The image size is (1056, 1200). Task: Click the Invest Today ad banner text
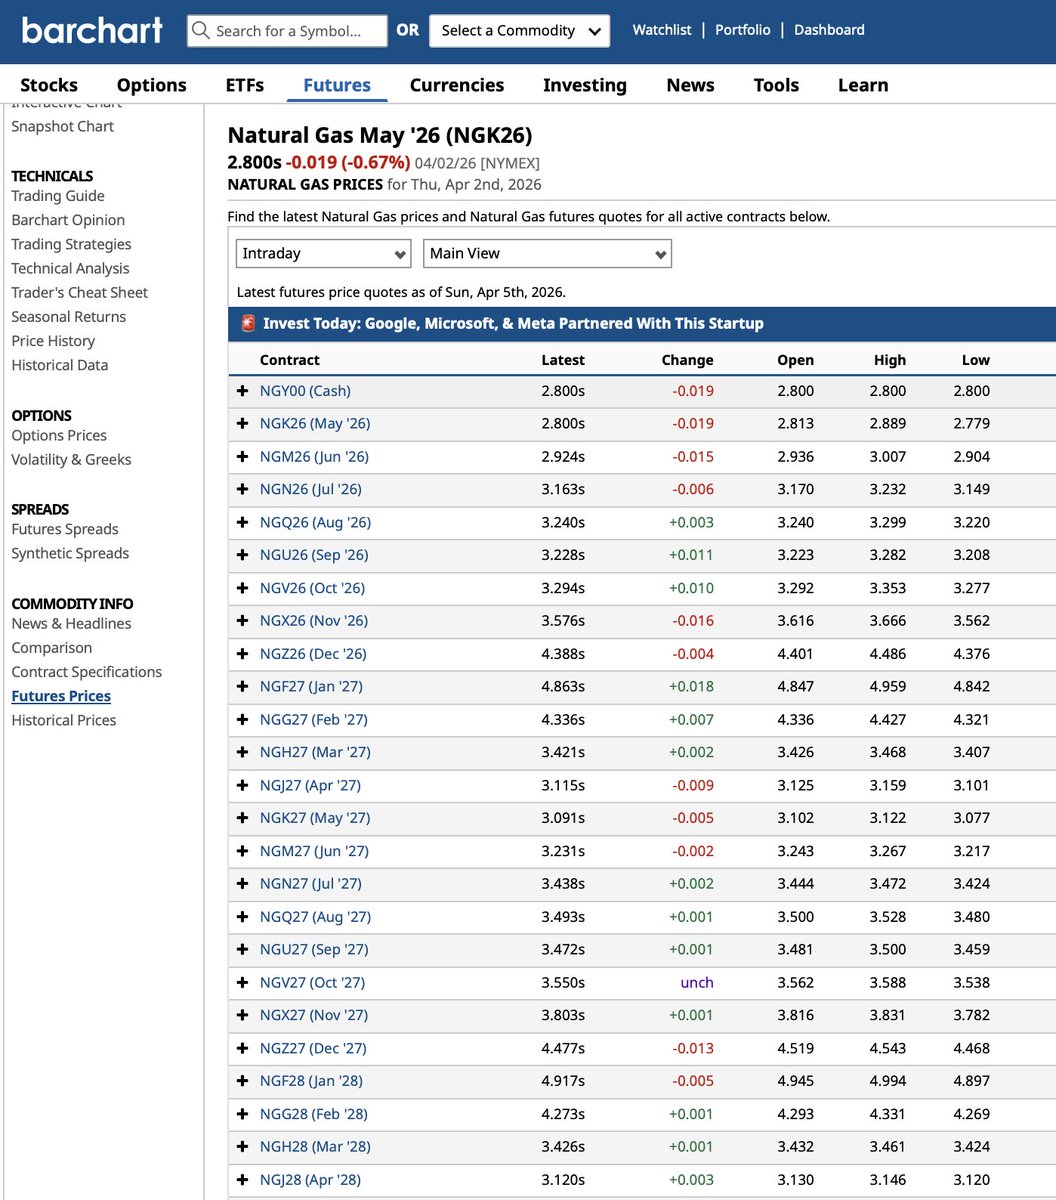[513, 323]
